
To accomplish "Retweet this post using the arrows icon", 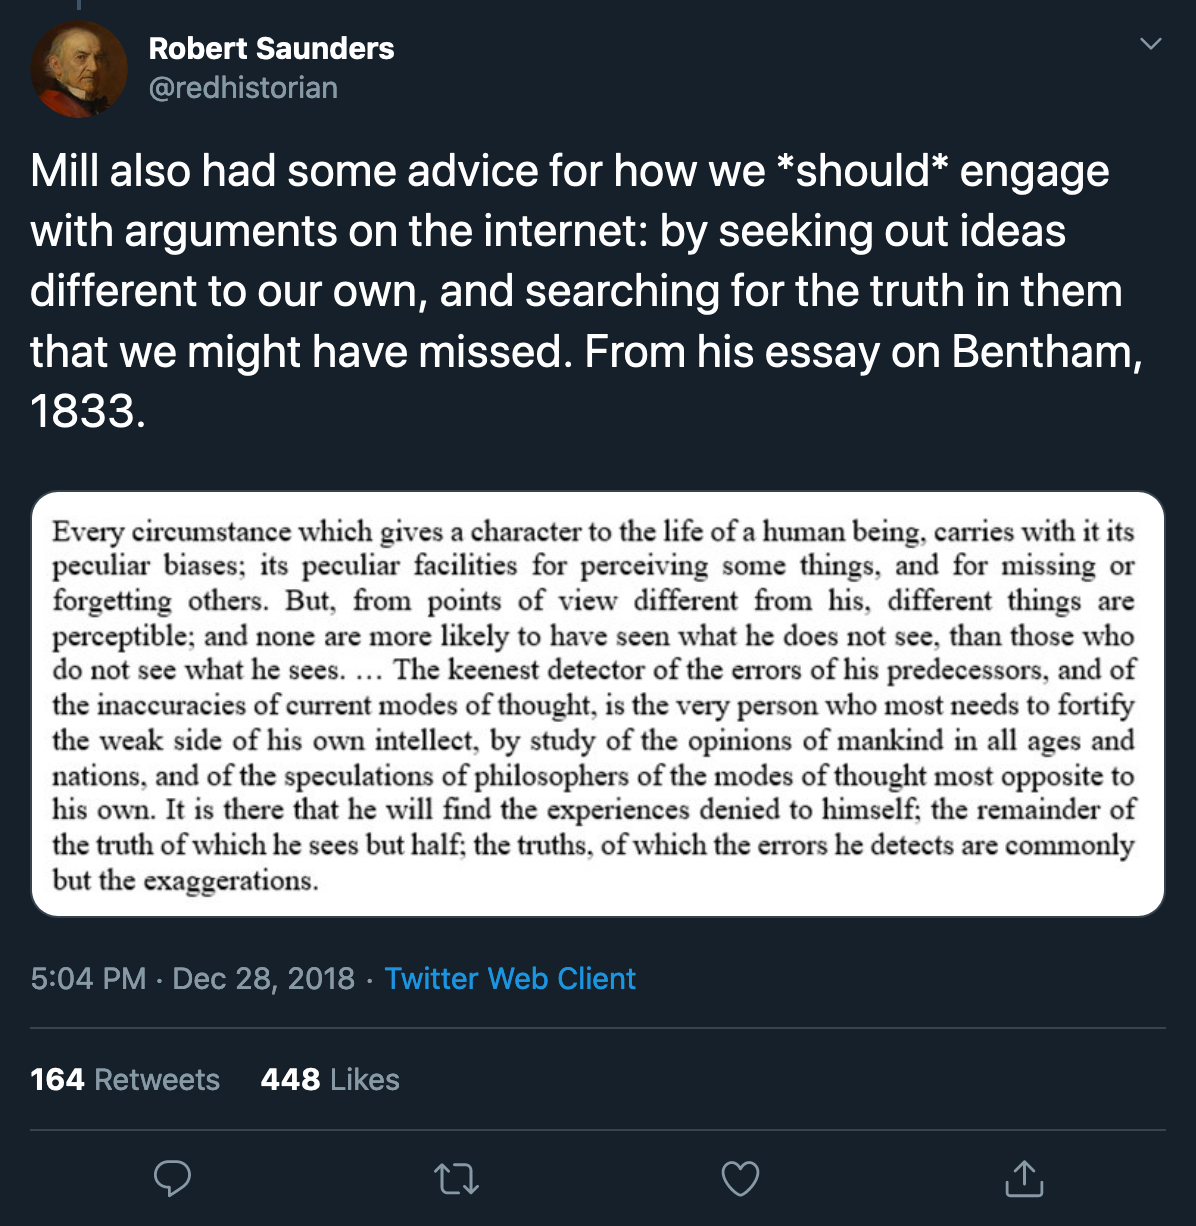I will [x=457, y=1179].
